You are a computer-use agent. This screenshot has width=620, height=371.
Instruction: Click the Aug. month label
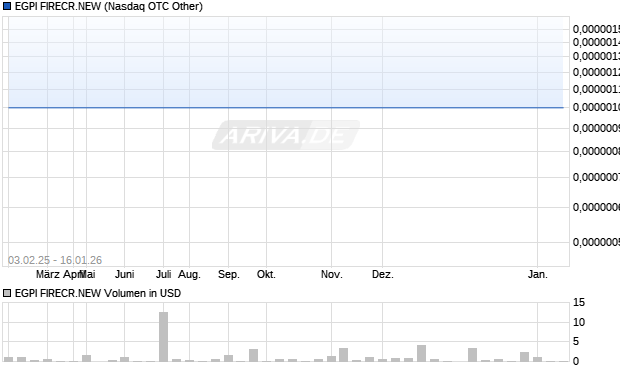(189, 274)
